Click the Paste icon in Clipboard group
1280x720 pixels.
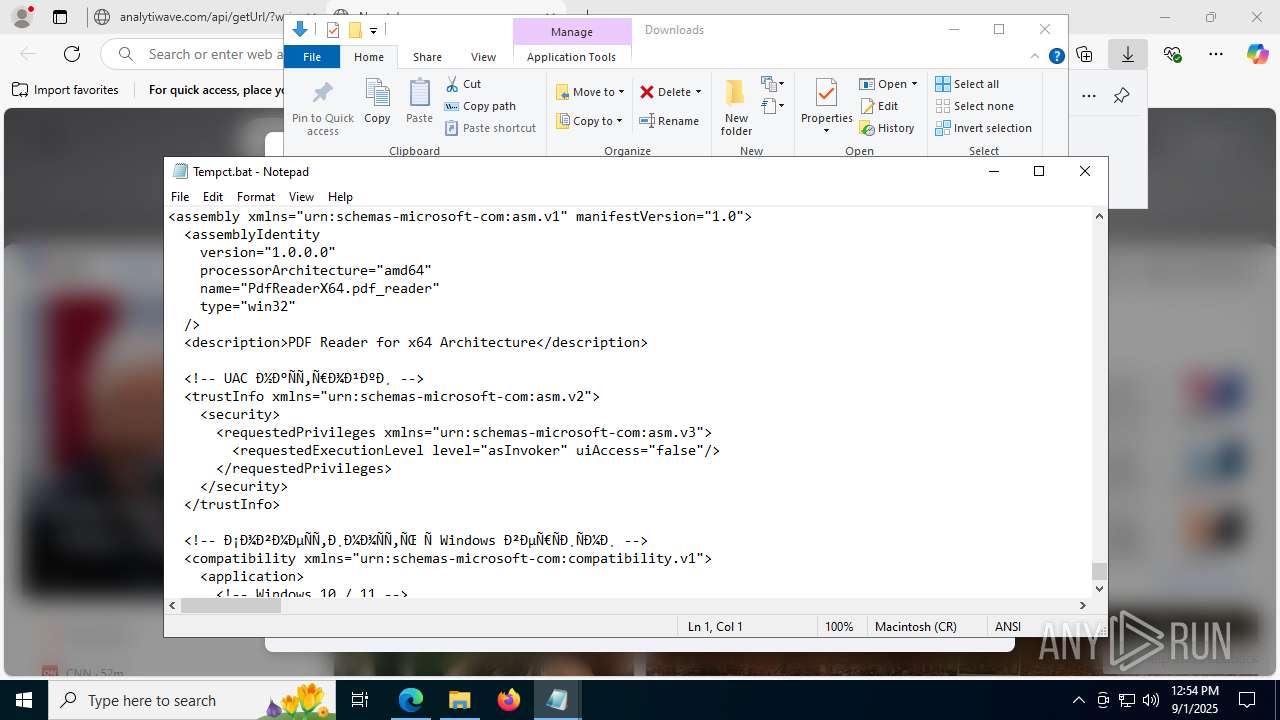point(419,102)
